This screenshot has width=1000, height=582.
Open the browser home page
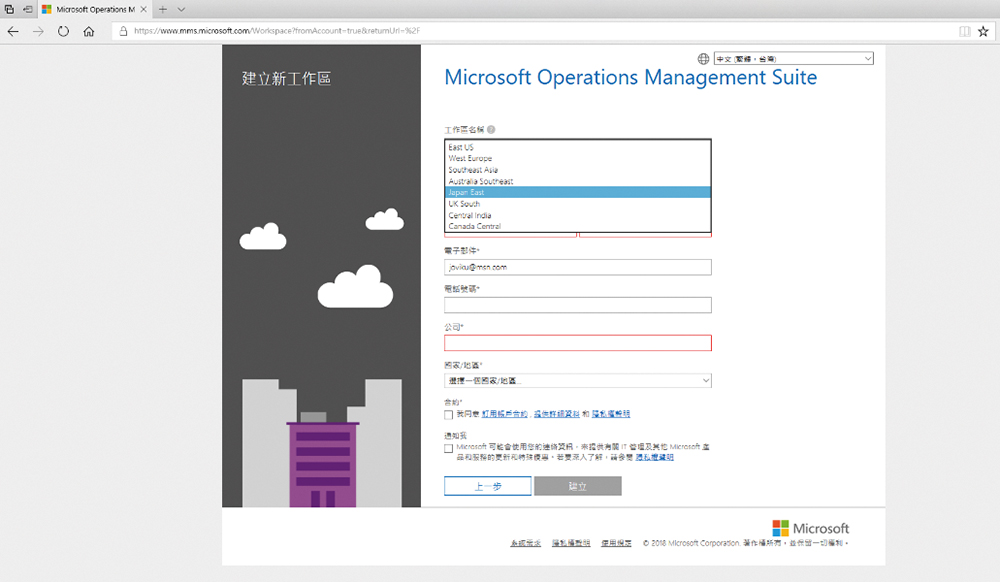point(89,31)
